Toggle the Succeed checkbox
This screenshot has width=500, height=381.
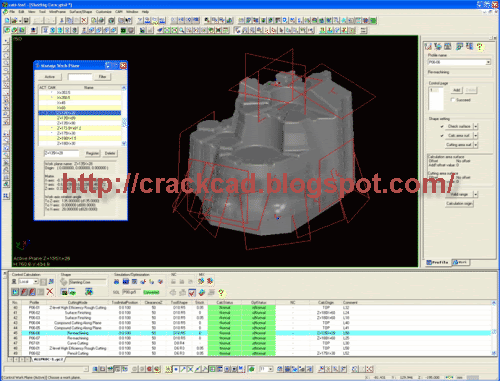point(452,100)
